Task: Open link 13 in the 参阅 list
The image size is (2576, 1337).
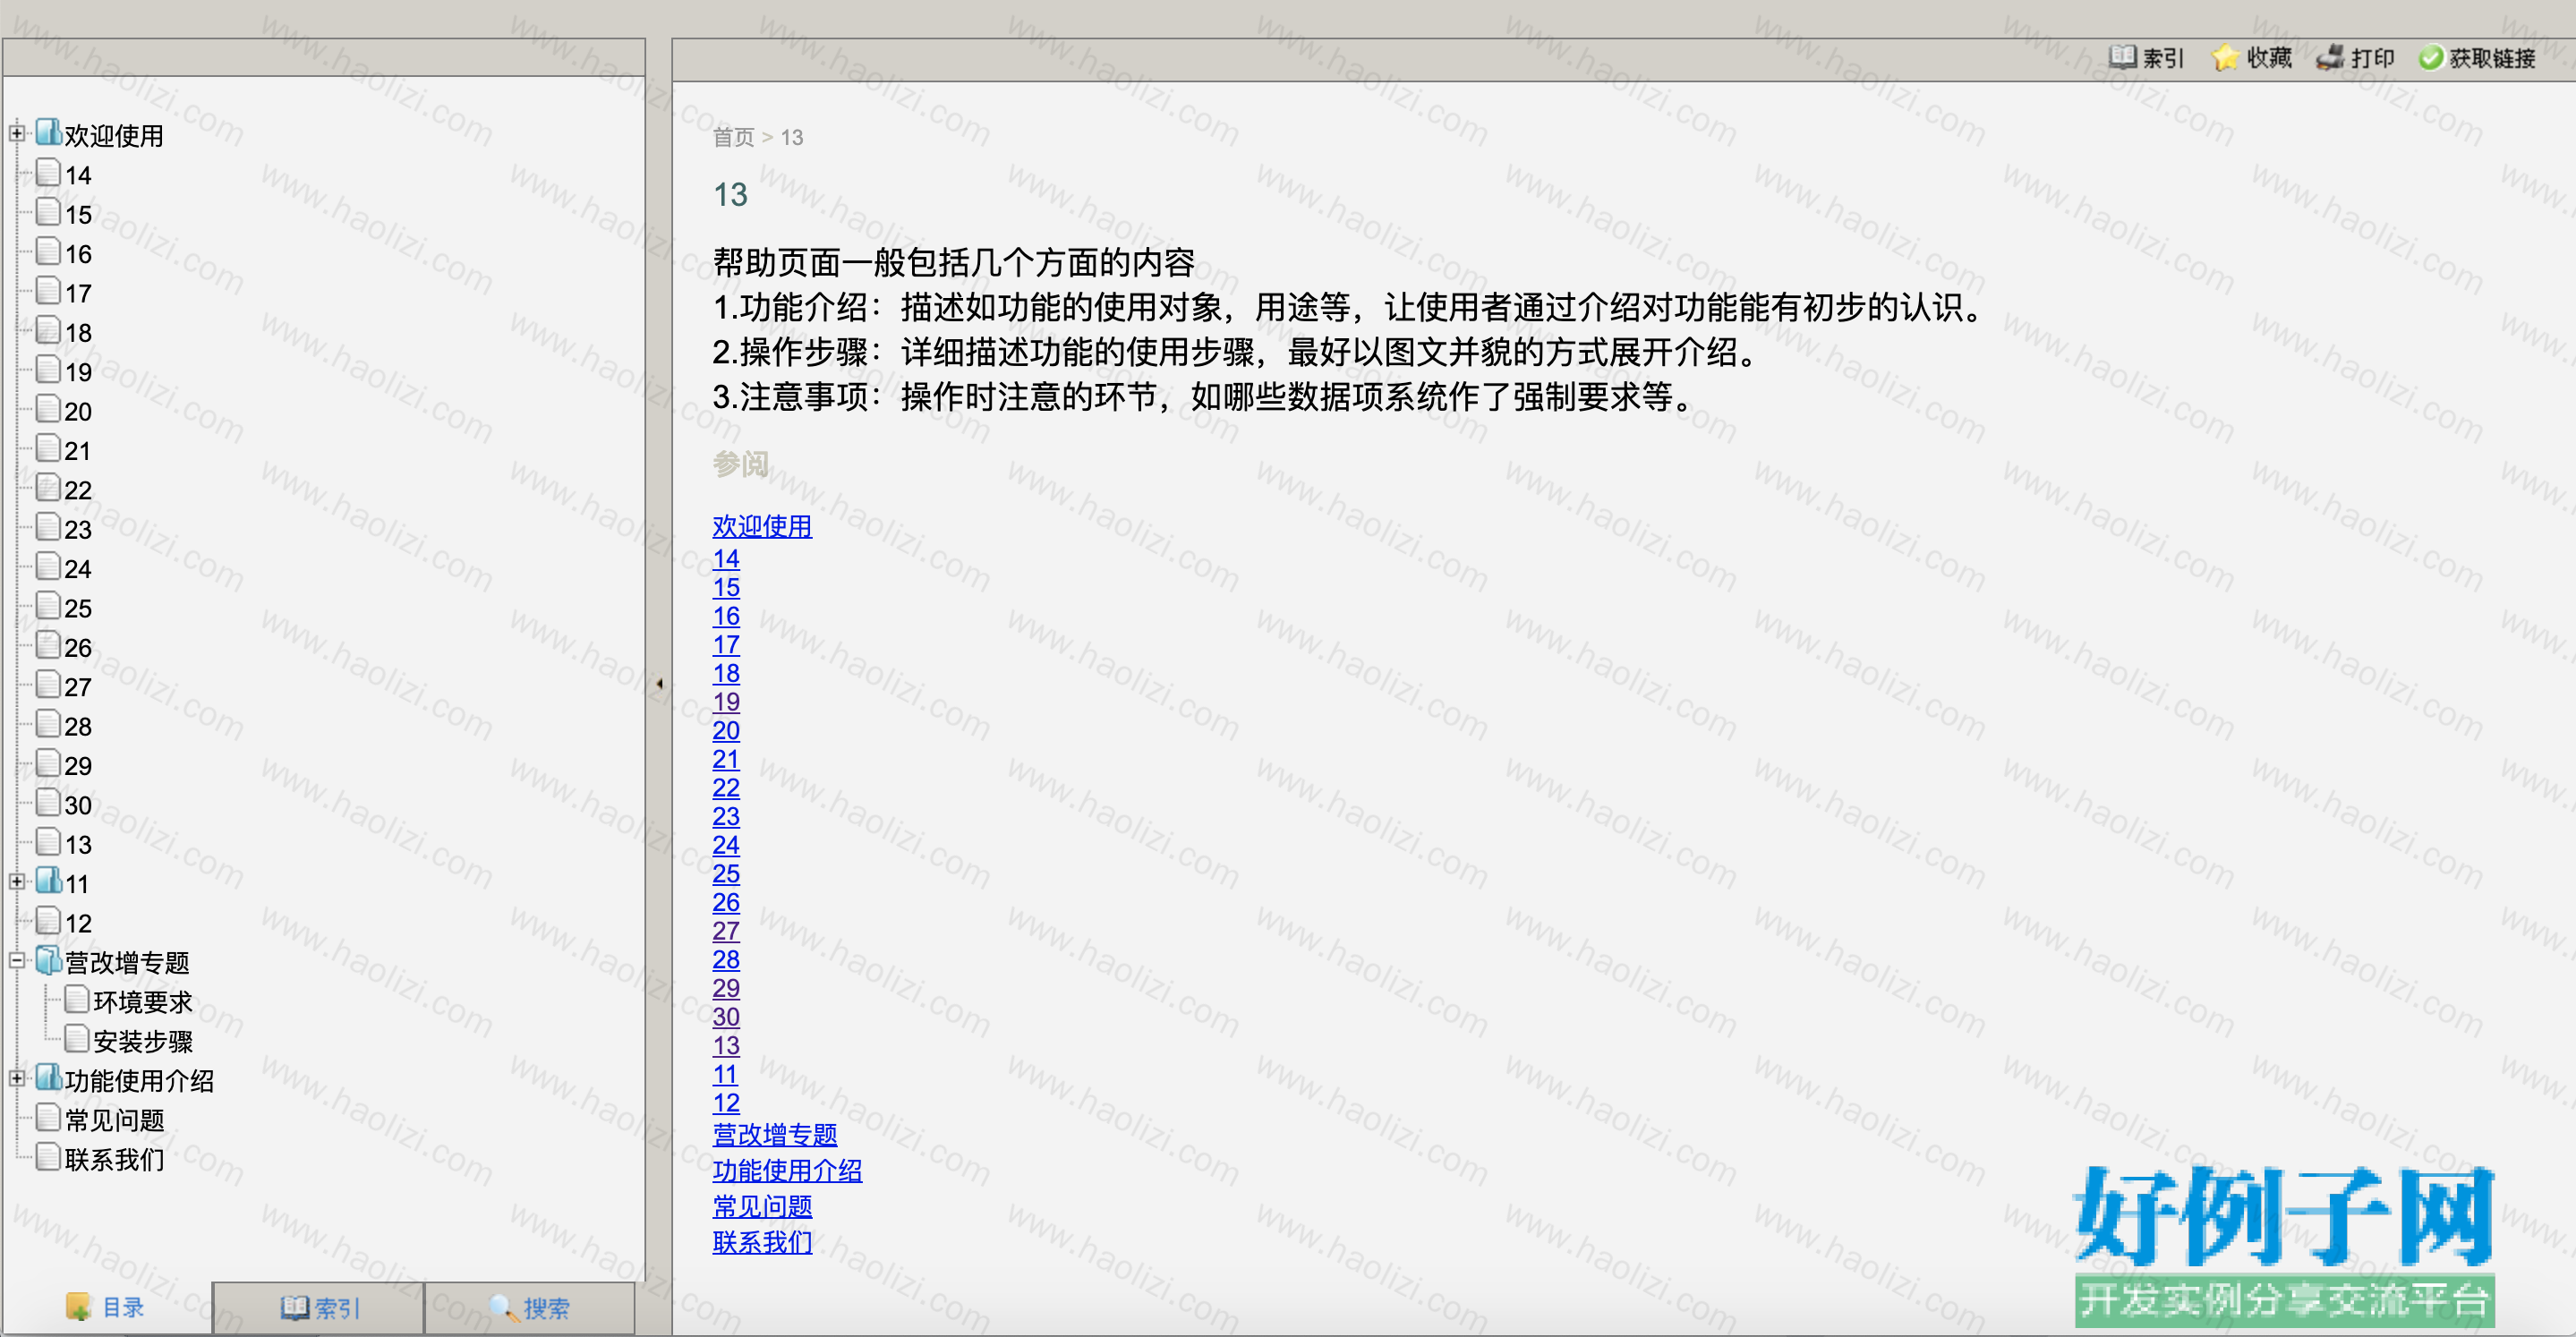Action: [726, 1045]
